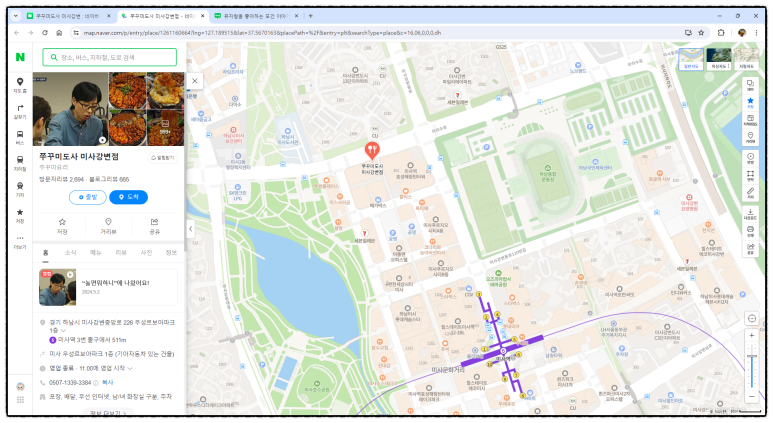
Task: Close the place detail panel
Action: click(195, 81)
